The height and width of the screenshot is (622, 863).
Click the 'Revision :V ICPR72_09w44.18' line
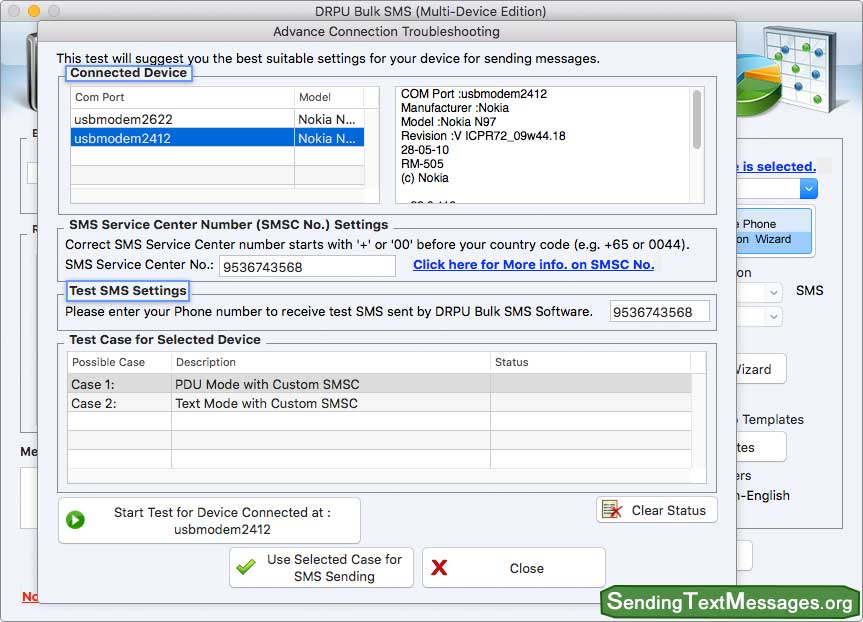pos(483,136)
